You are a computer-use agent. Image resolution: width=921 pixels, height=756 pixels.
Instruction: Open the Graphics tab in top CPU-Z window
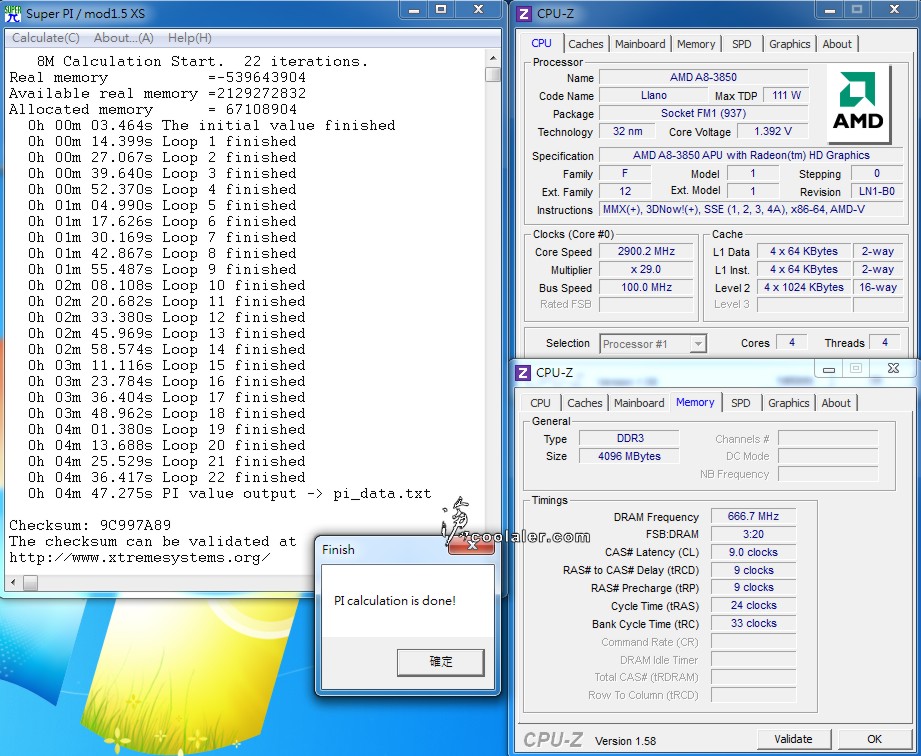coord(789,44)
